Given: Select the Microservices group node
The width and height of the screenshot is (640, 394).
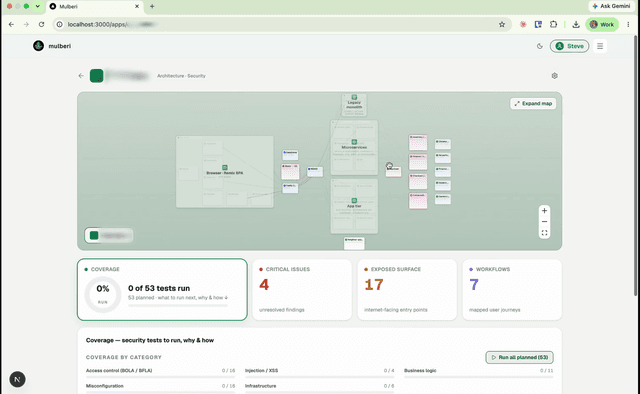Looking at the screenshot, I should pos(354,147).
